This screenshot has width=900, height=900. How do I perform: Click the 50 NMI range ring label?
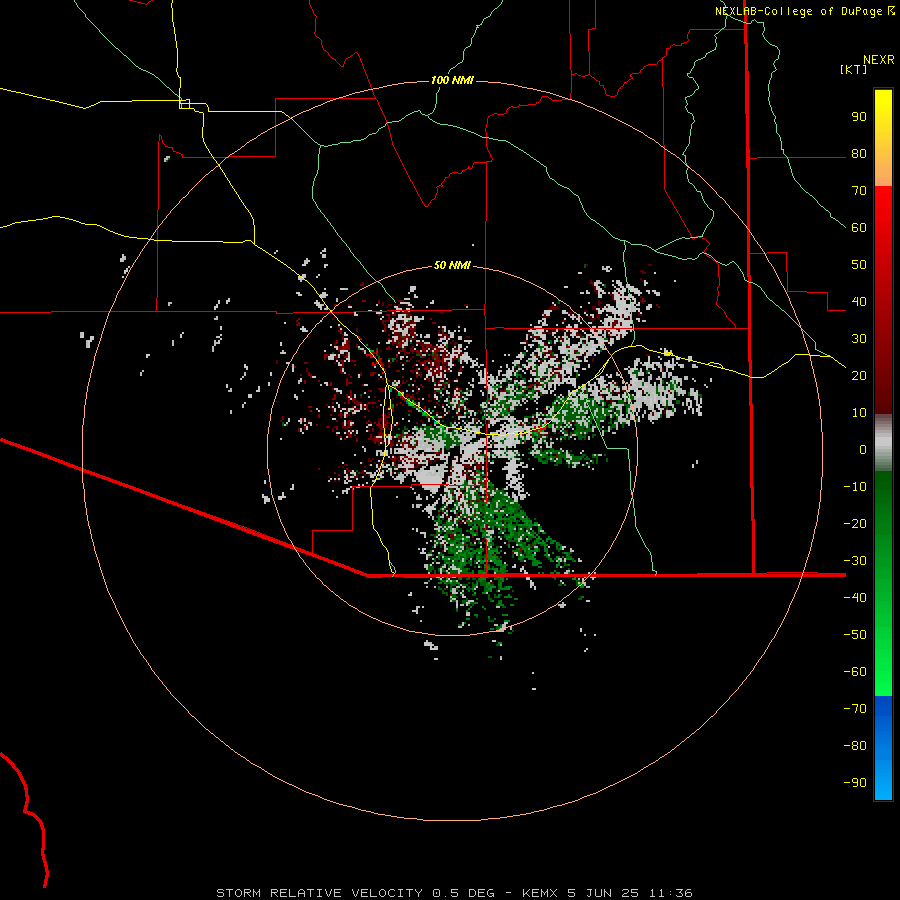452,265
